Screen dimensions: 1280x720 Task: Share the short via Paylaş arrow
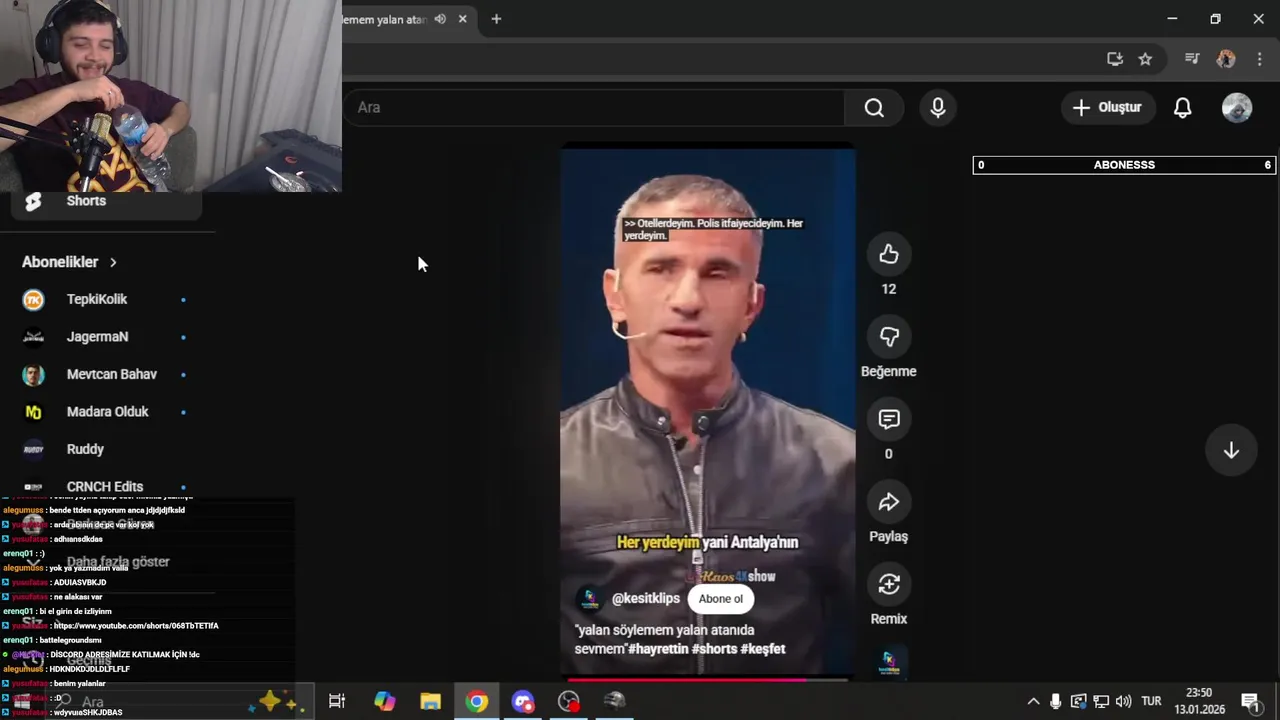(x=888, y=503)
